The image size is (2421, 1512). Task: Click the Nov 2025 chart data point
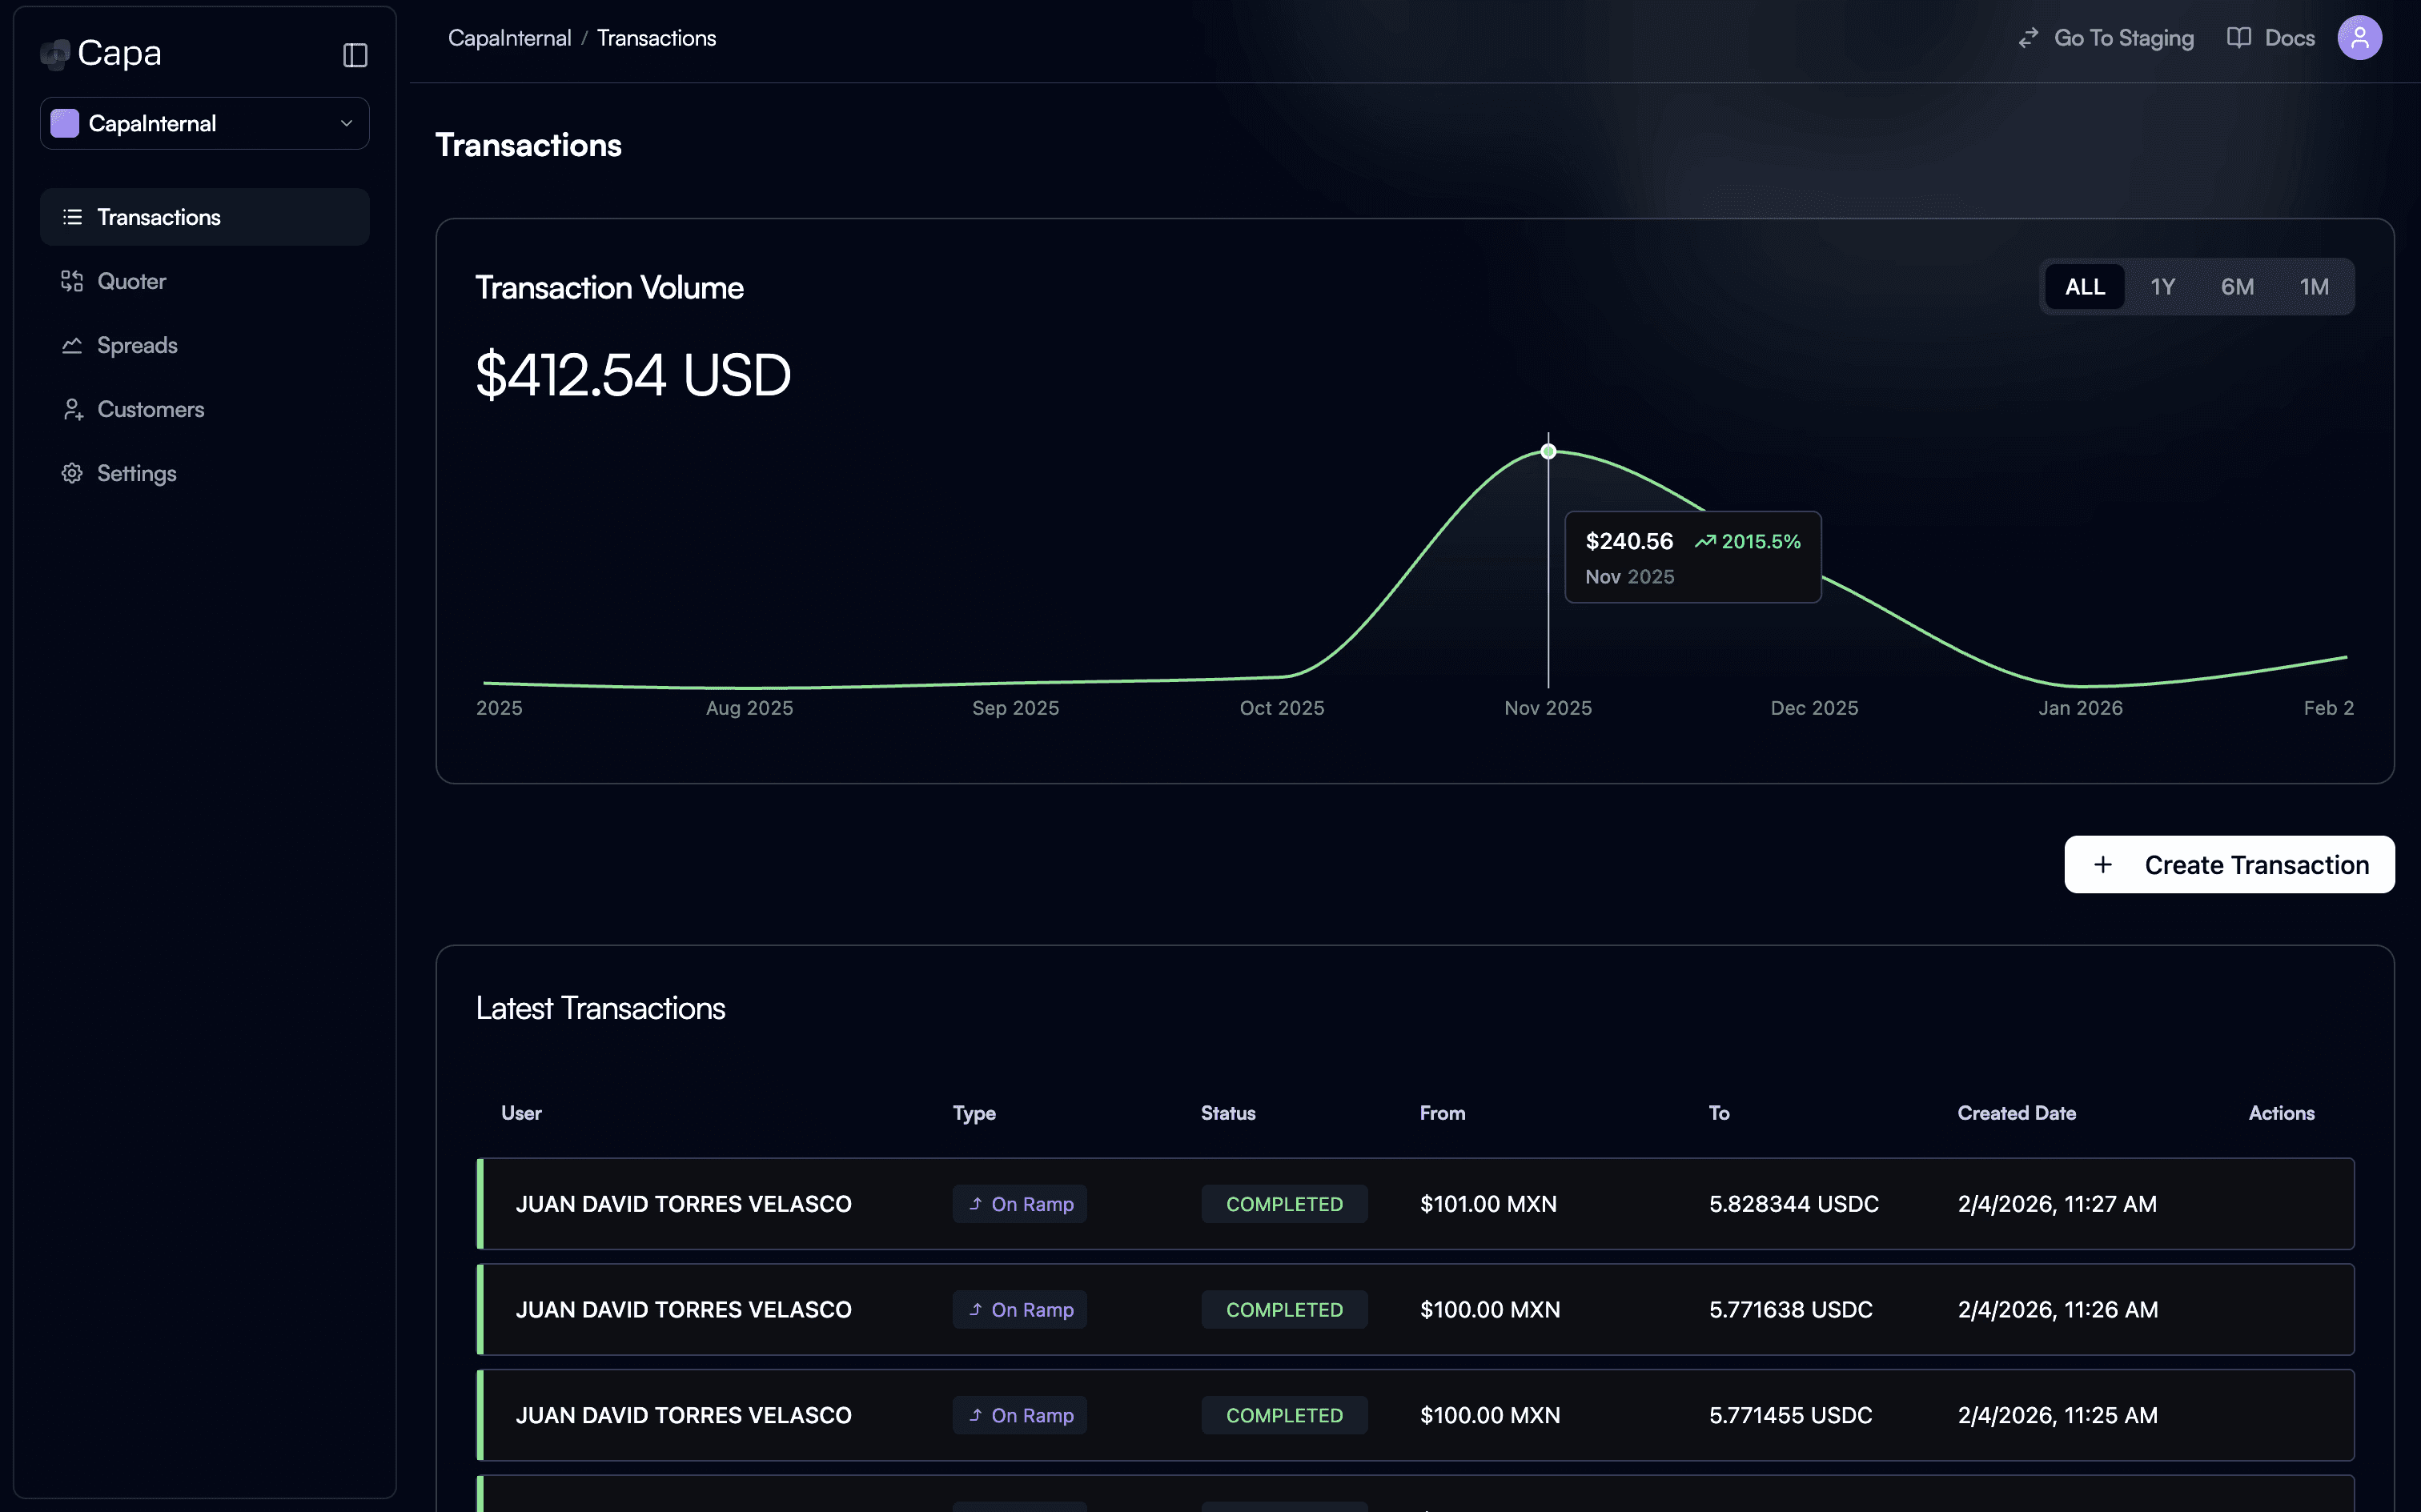(x=1548, y=452)
